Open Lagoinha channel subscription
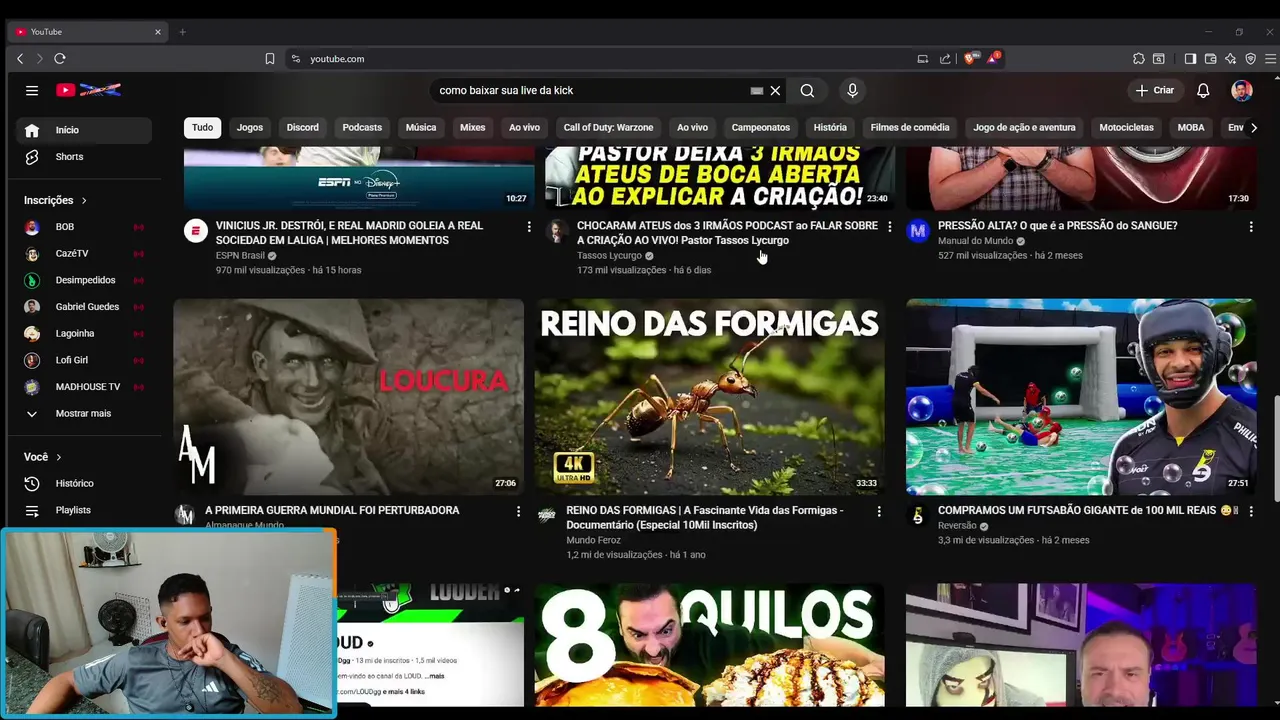This screenshot has height=720, width=1280. click(84, 334)
